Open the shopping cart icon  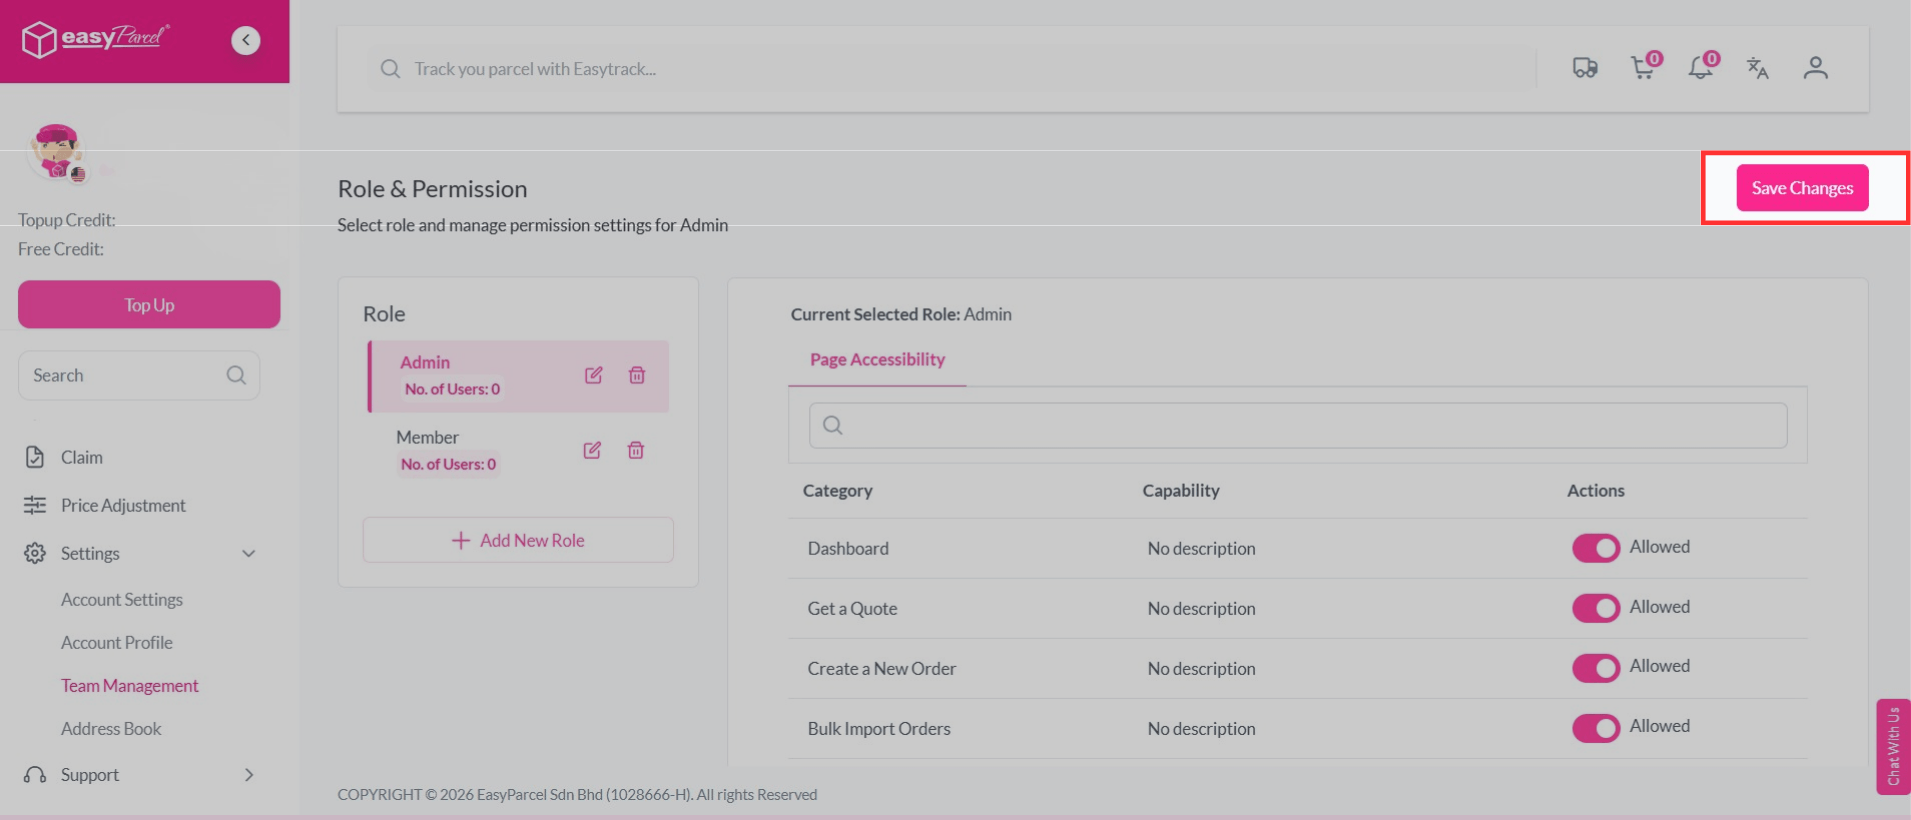tap(1642, 68)
